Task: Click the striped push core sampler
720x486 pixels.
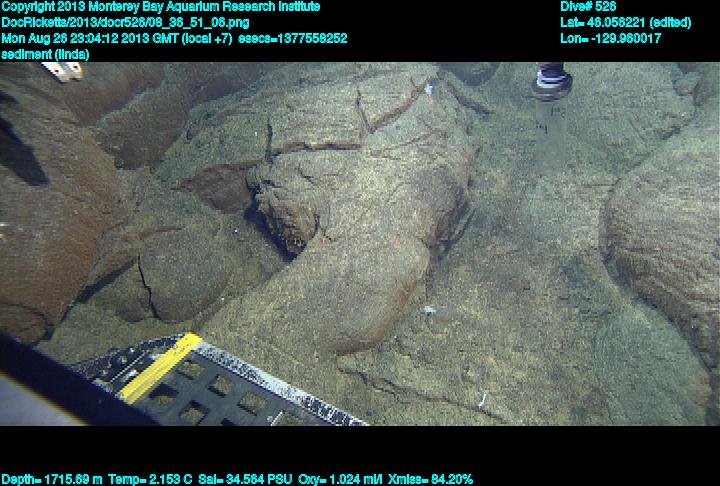Action: [551, 80]
